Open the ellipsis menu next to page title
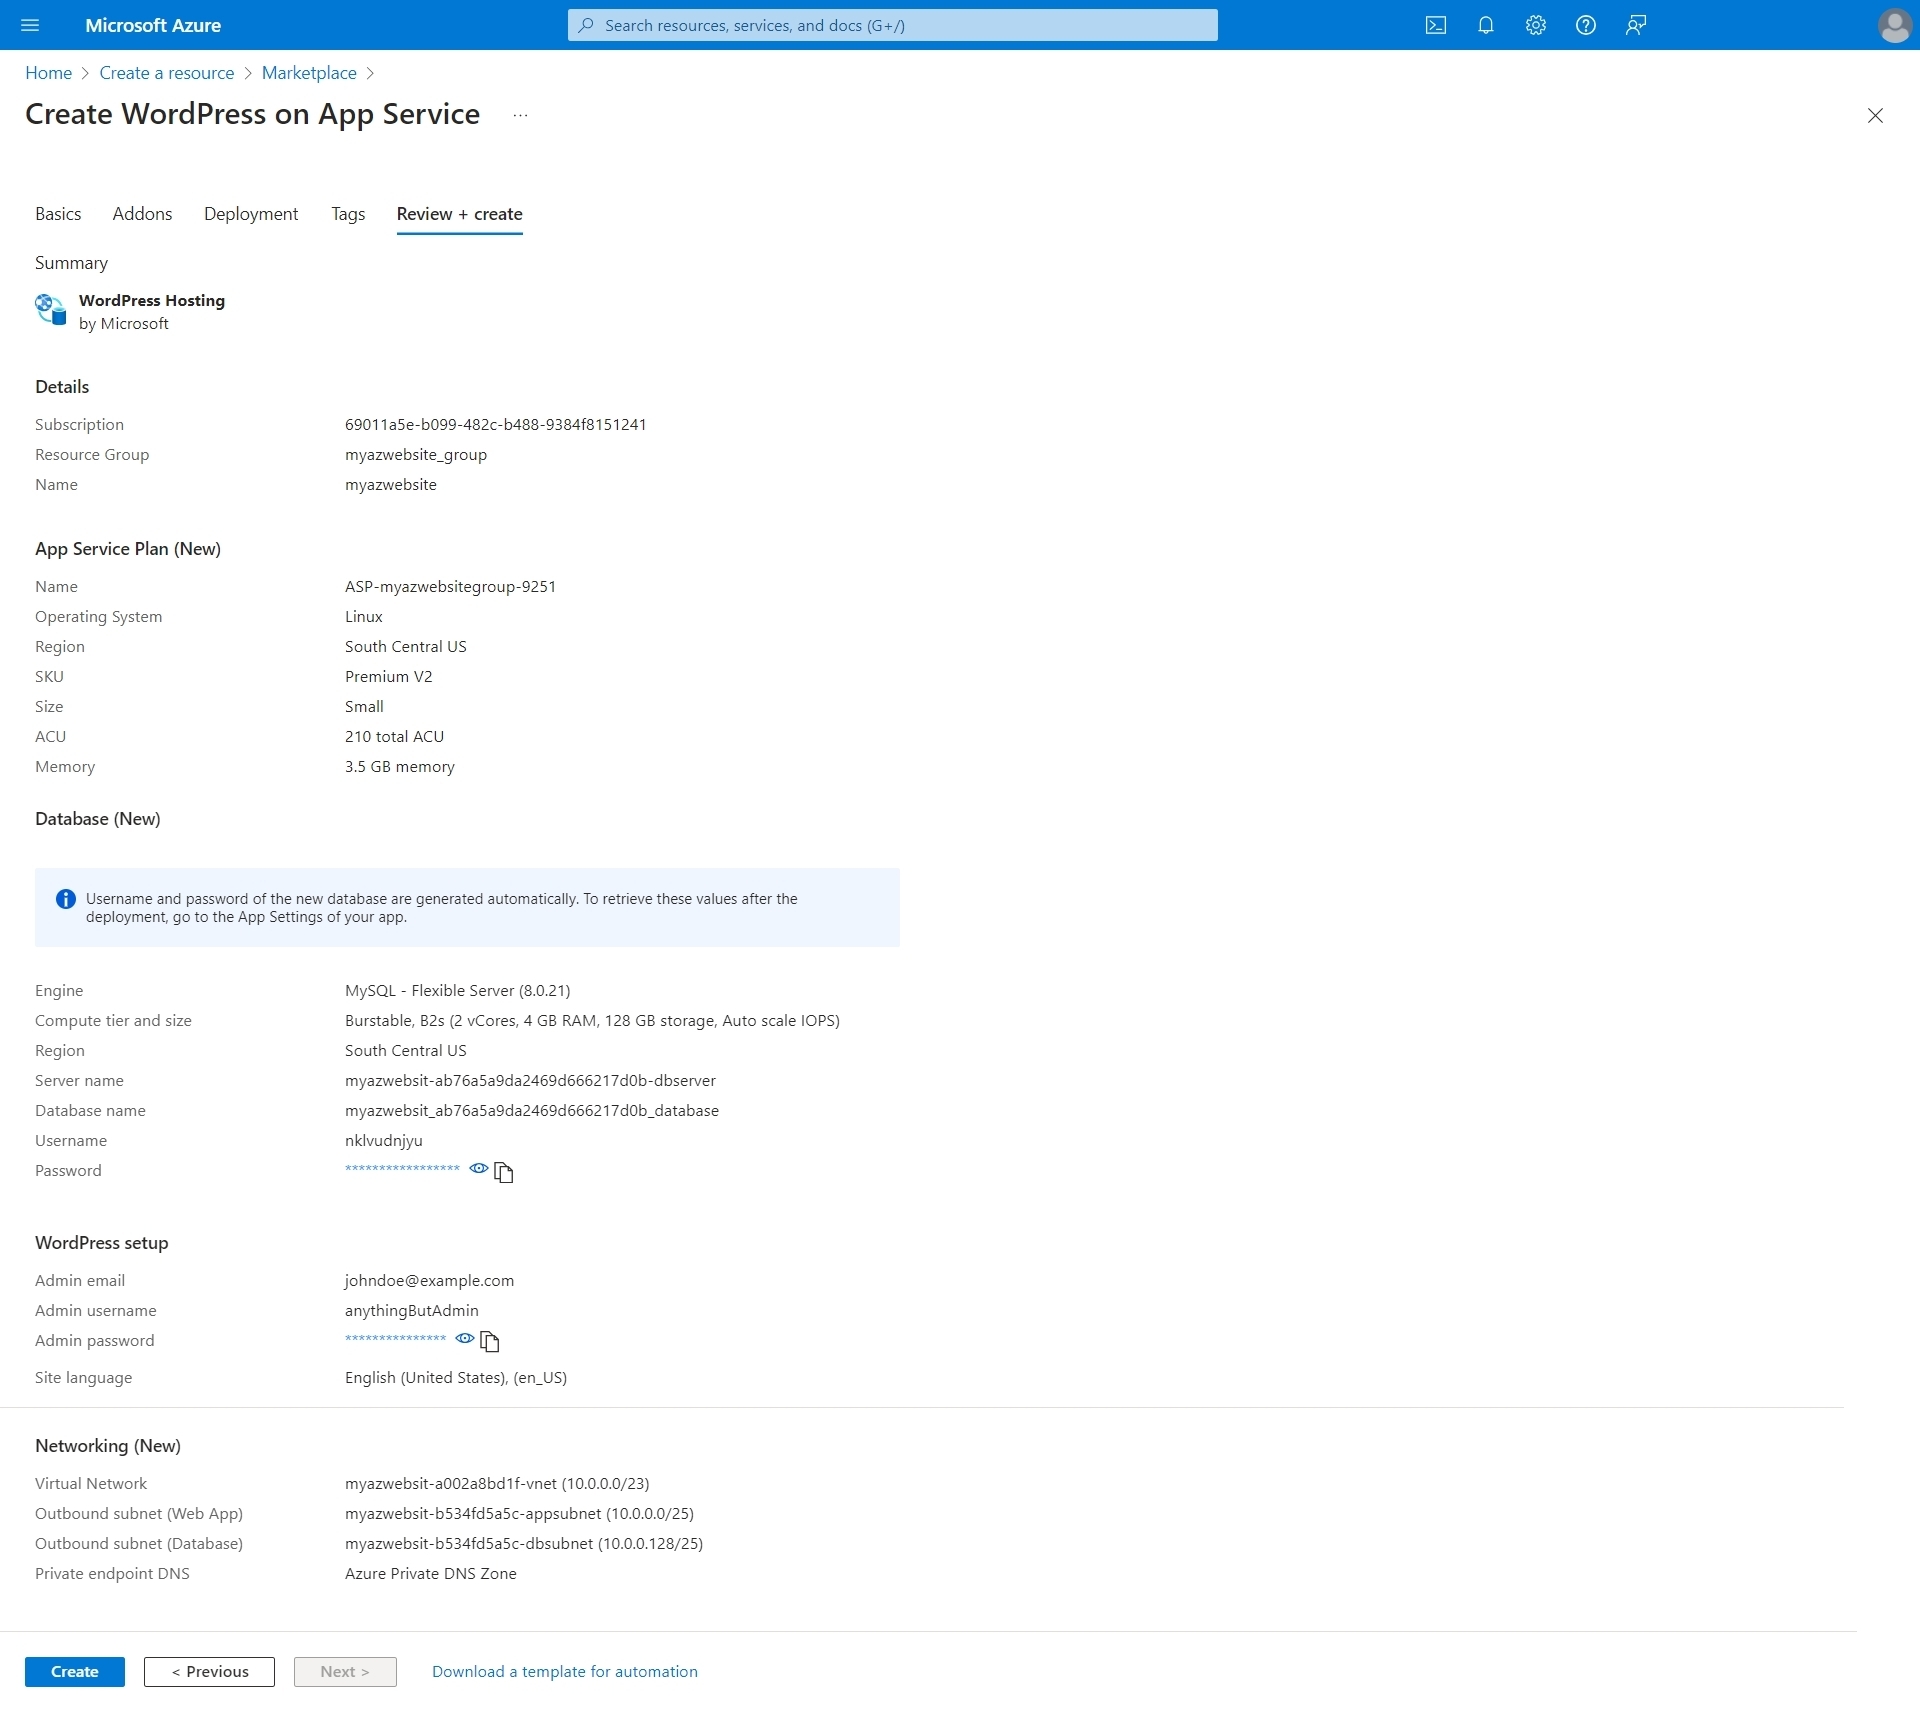Viewport: 1920px width, 1711px height. pyautogui.click(x=520, y=115)
